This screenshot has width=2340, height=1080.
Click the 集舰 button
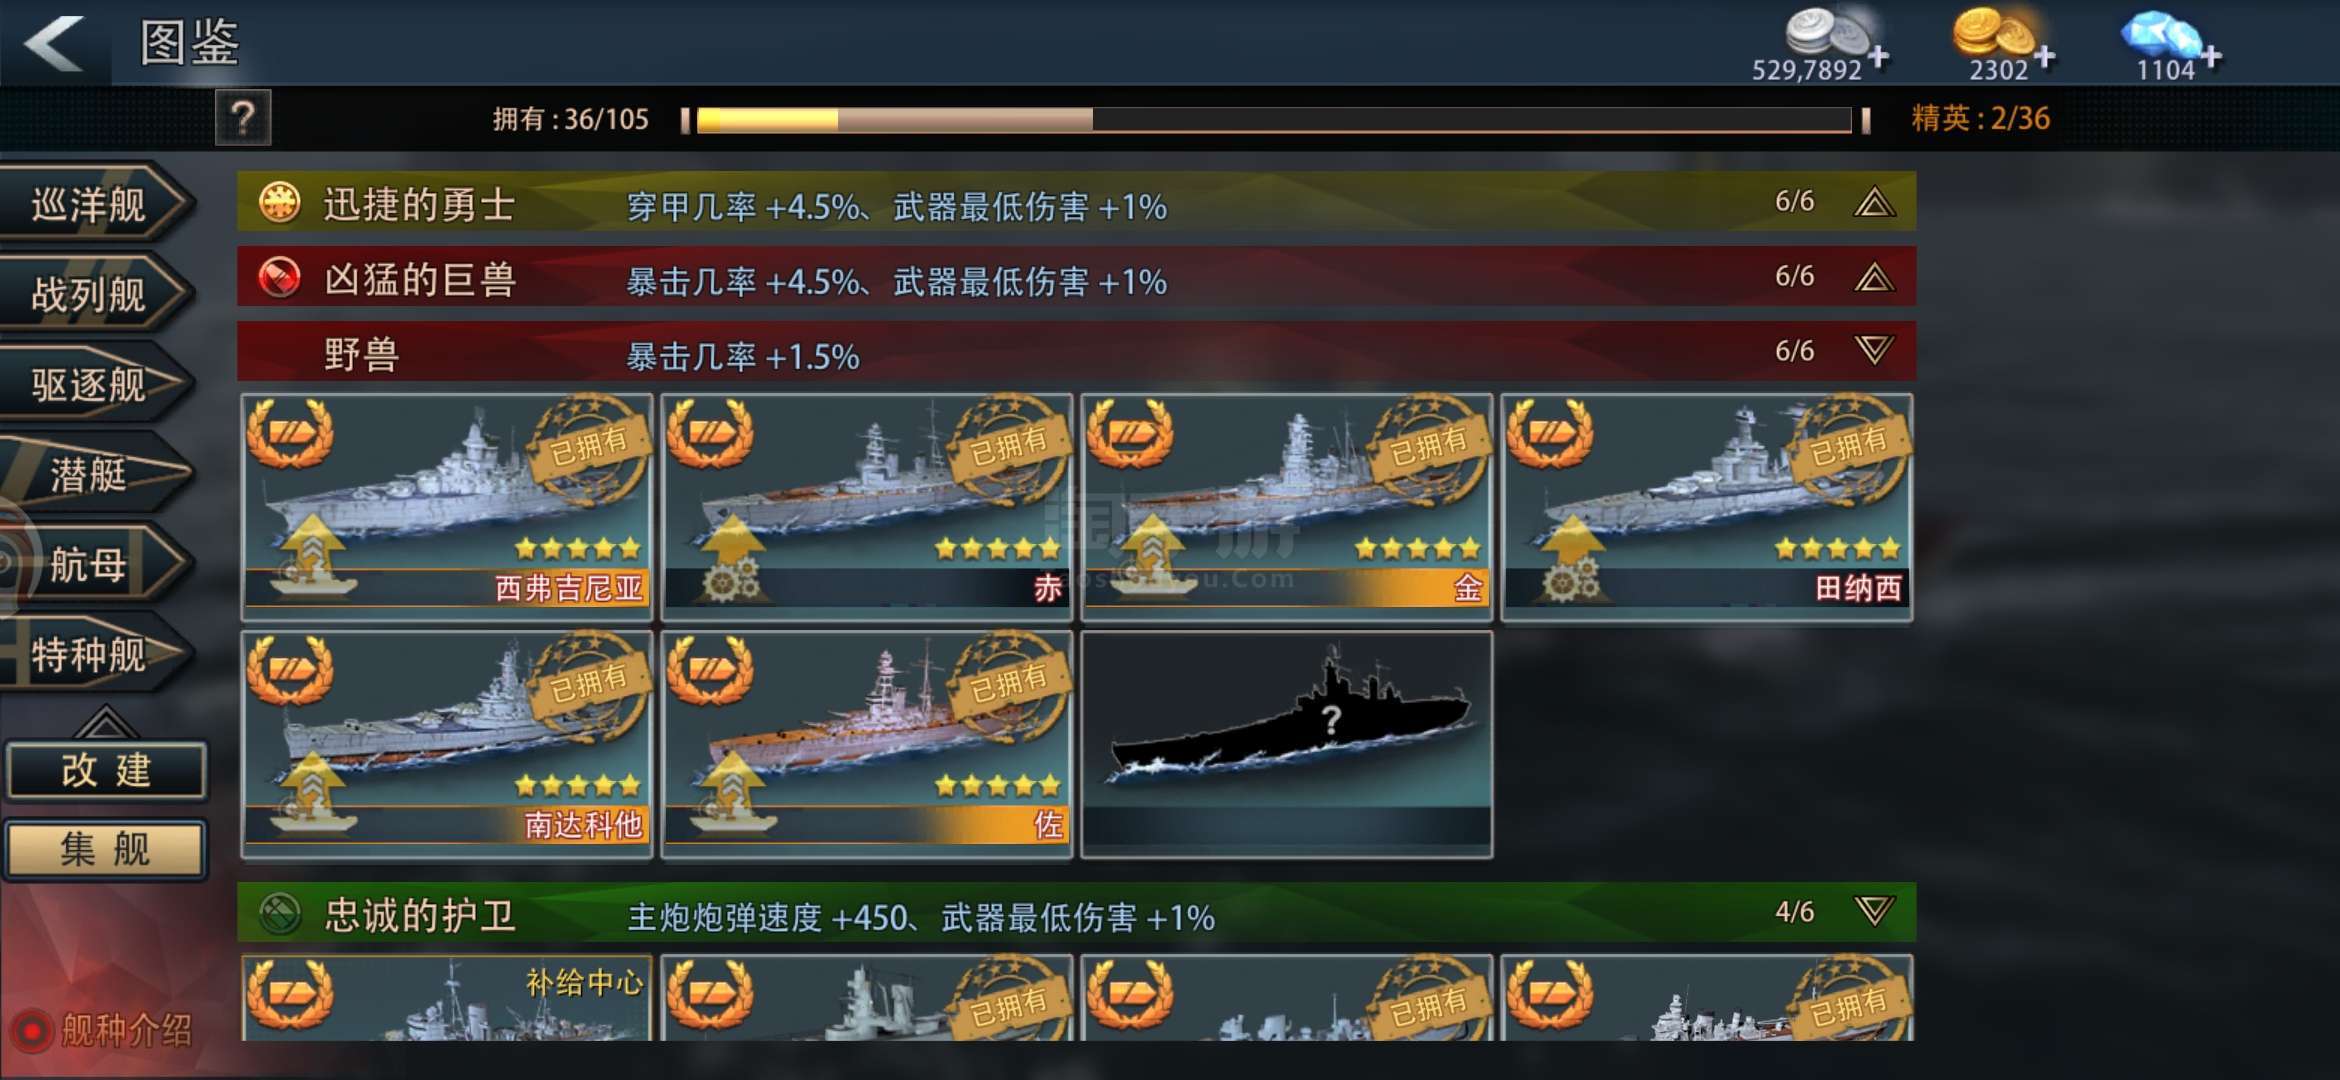(106, 850)
